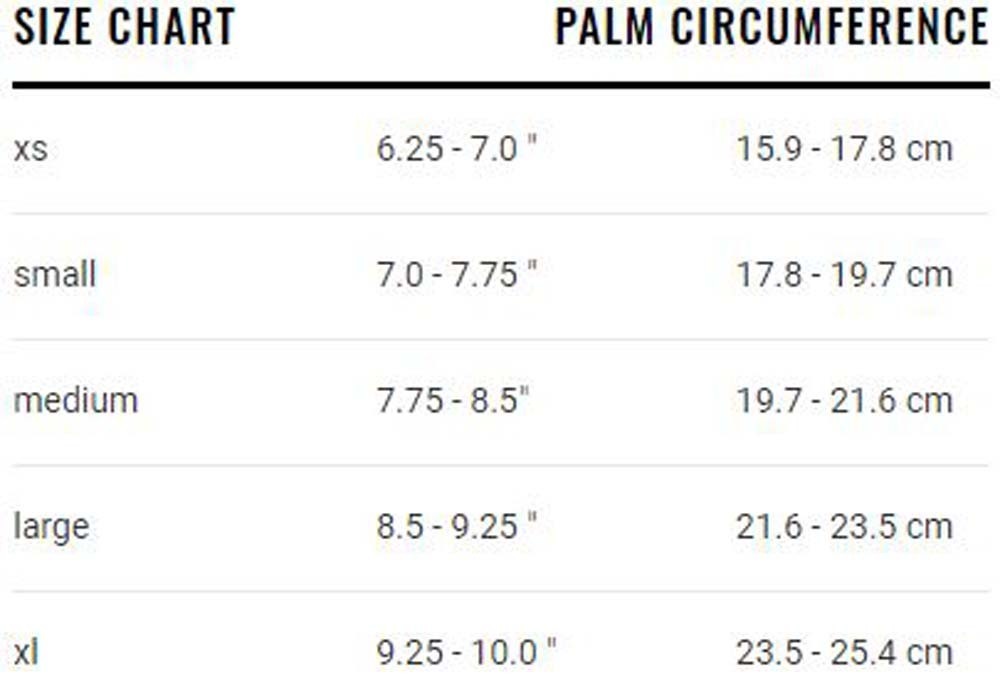Viewport: 1000px width, 694px height.
Task: Click the thick black rule under the headings
Action: (500, 86)
